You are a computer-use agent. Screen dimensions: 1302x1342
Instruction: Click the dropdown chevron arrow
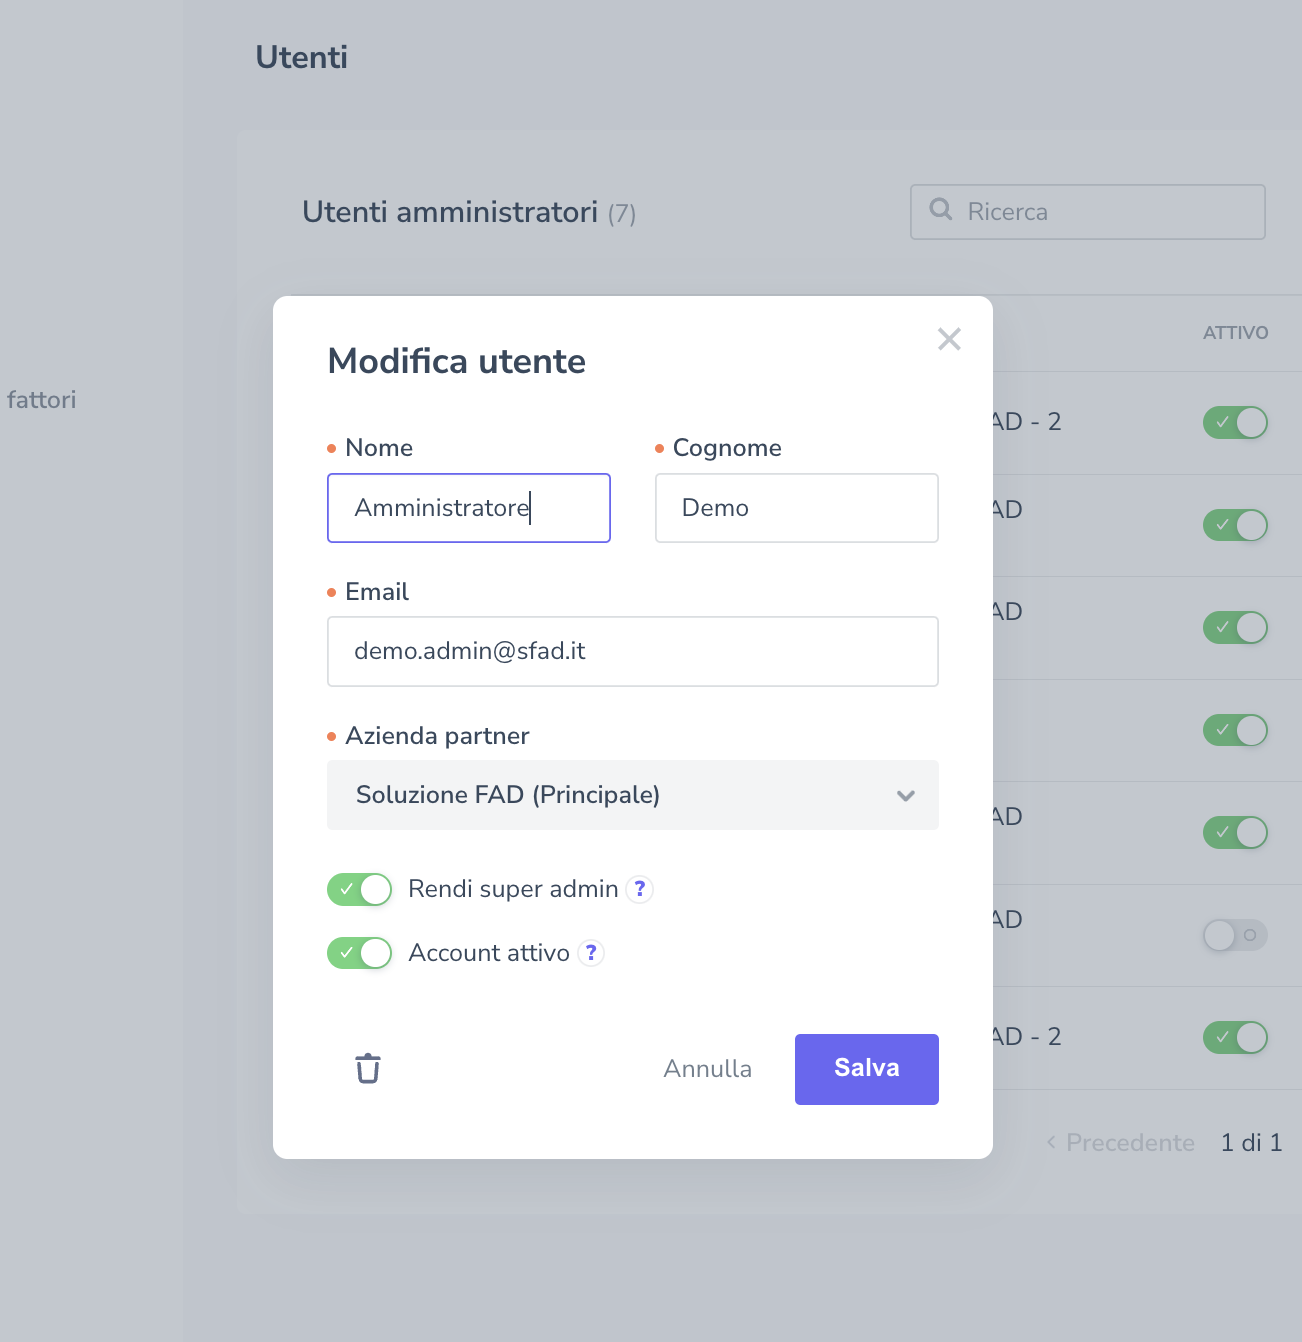click(x=905, y=796)
